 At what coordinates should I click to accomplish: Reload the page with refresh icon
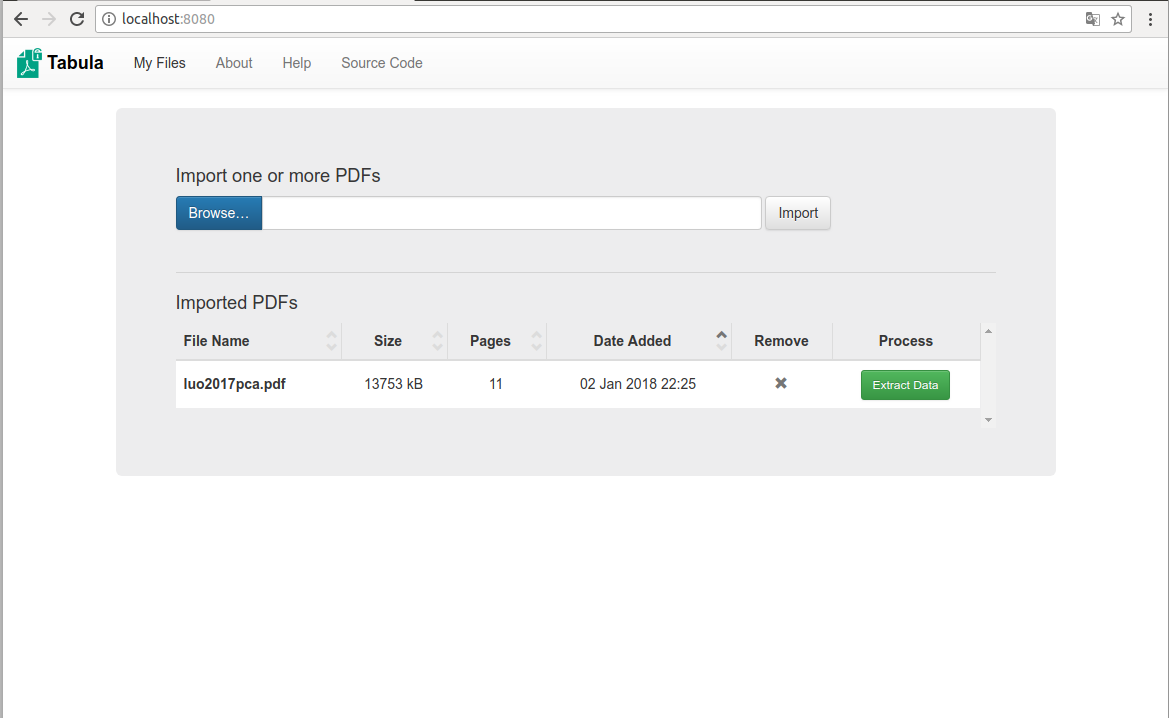pos(77,19)
